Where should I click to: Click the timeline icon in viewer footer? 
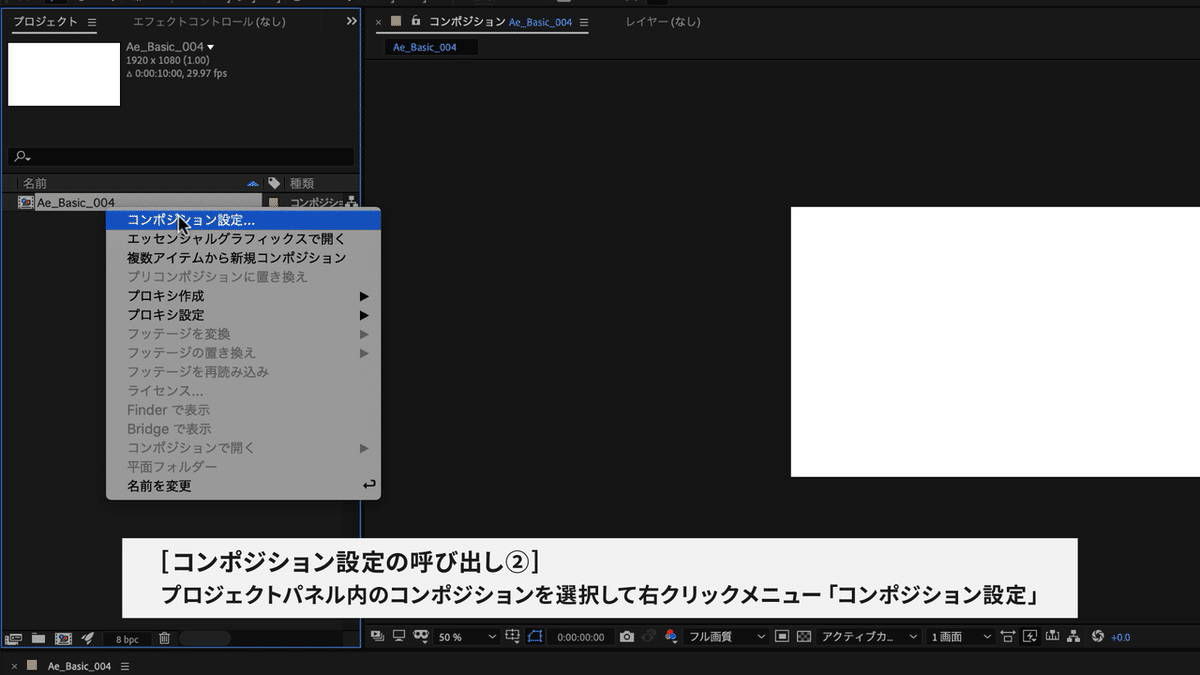point(1052,636)
